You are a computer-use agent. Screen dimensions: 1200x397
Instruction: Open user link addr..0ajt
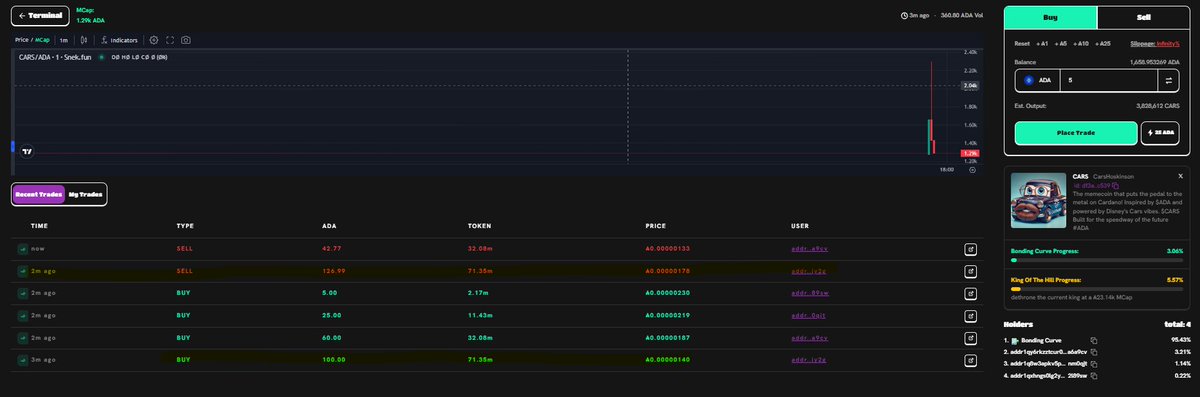click(808, 315)
